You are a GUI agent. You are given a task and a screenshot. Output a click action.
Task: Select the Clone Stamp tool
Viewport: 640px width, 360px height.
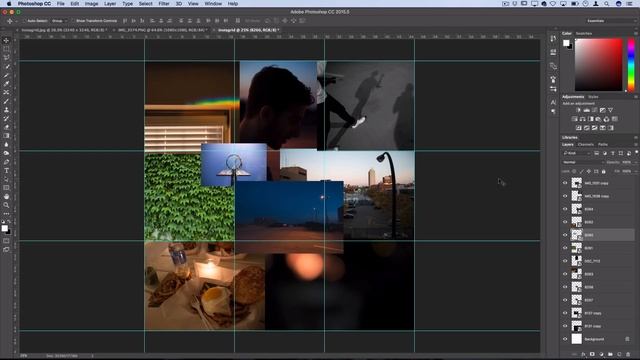pos(6,110)
